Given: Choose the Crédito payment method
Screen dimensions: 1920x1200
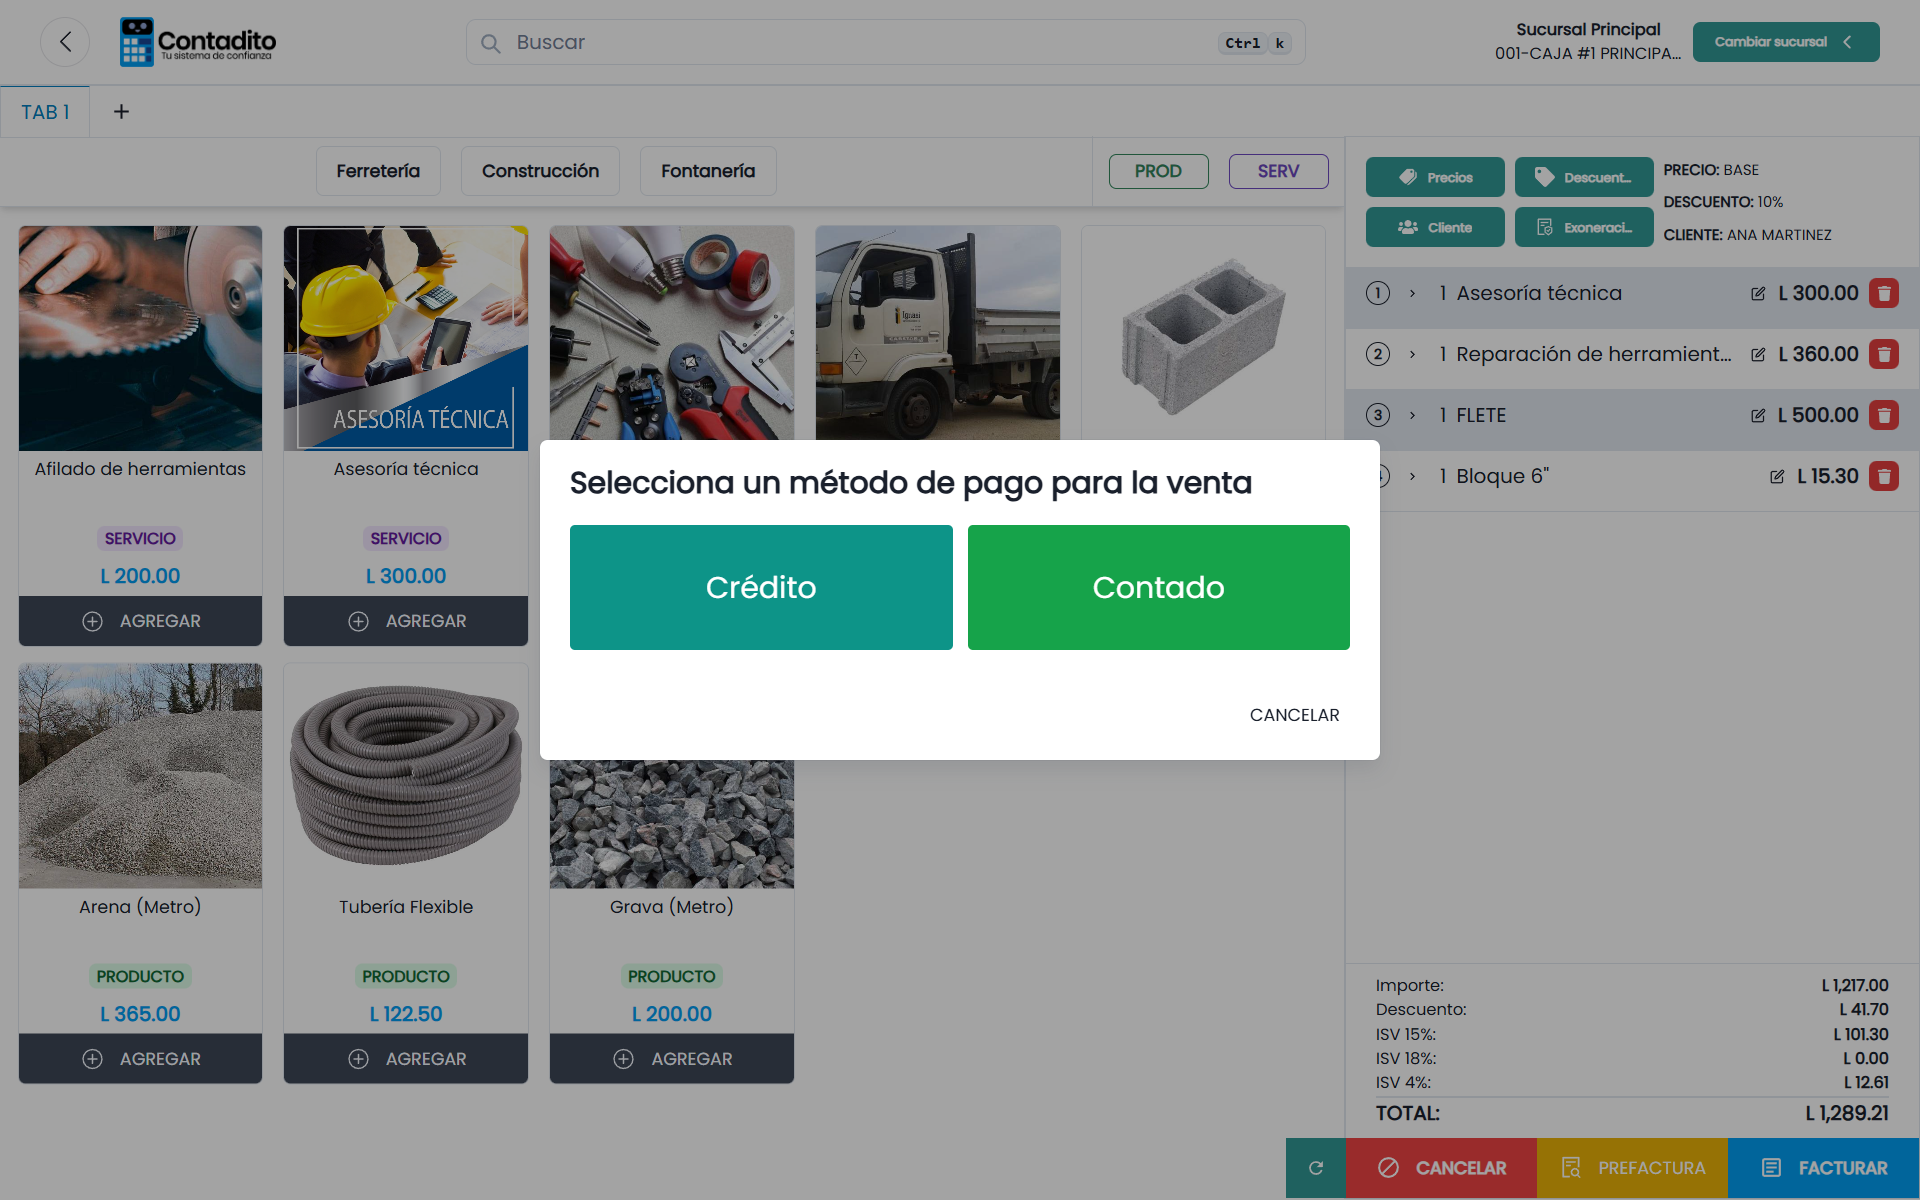Looking at the screenshot, I should [x=761, y=587].
